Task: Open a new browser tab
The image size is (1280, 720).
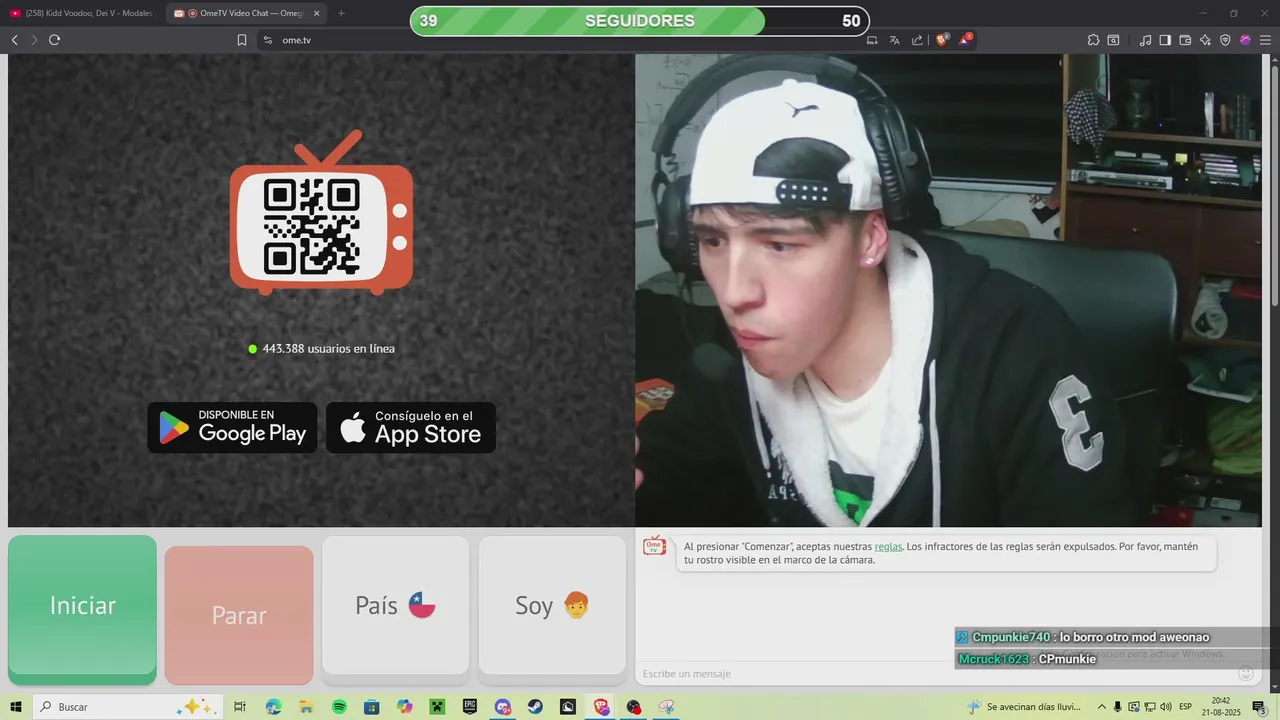Action: pyautogui.click(x=341, y=13)
